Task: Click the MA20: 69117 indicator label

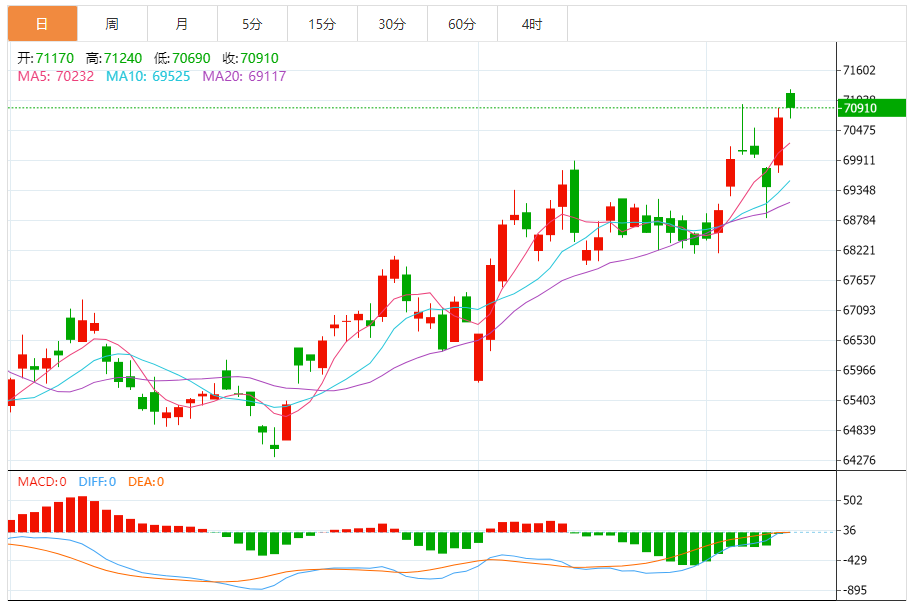Action: click(x=244, y=76)
